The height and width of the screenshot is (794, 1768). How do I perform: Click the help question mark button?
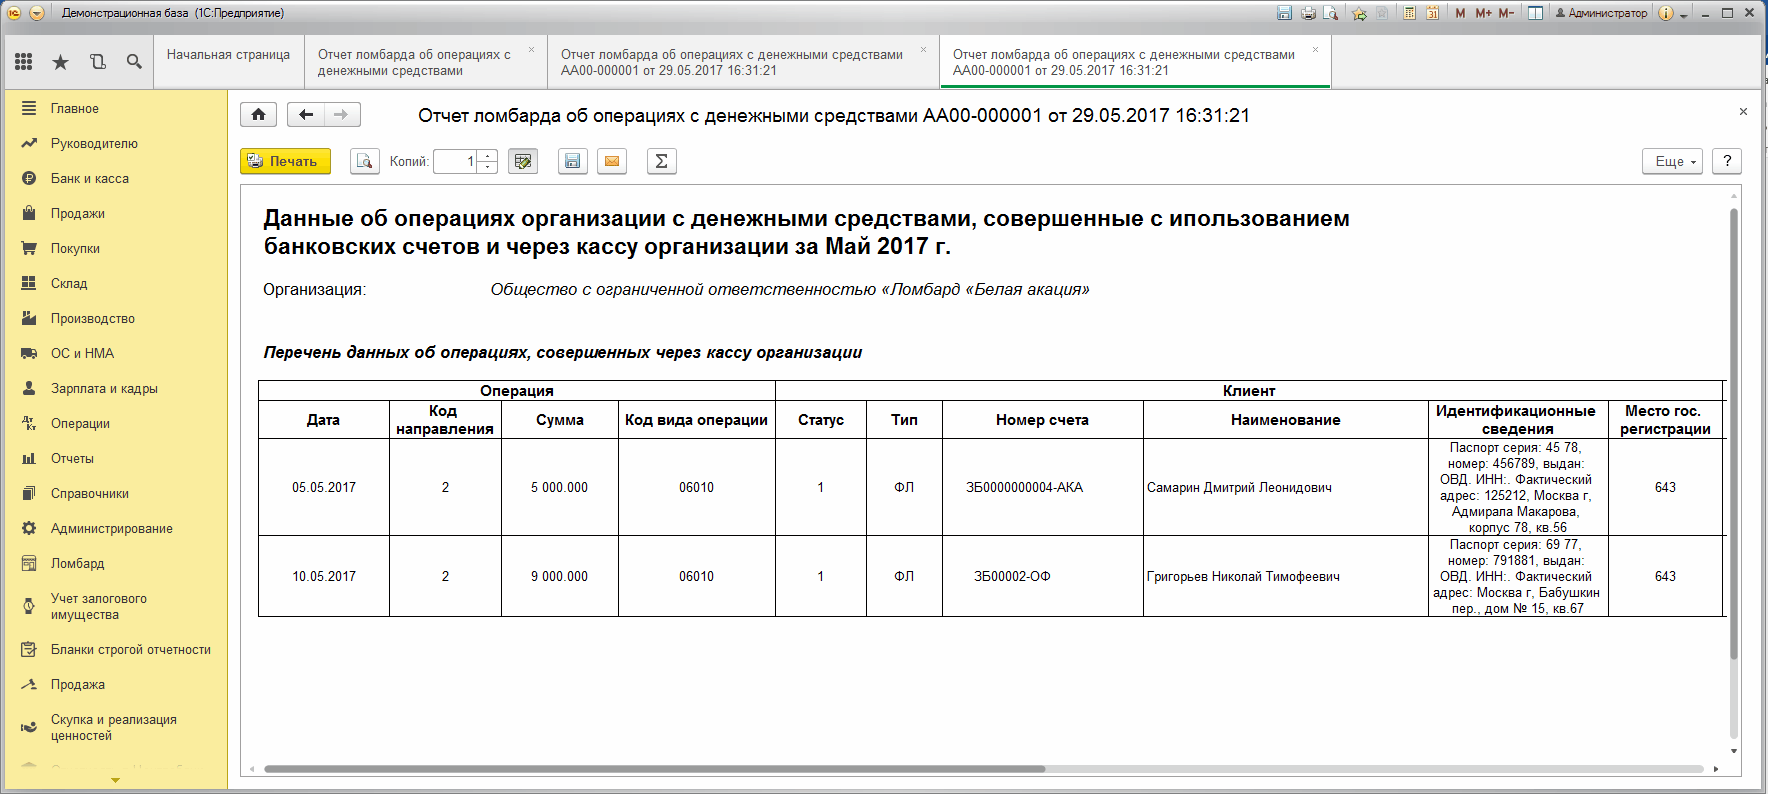click(1727, 161)
